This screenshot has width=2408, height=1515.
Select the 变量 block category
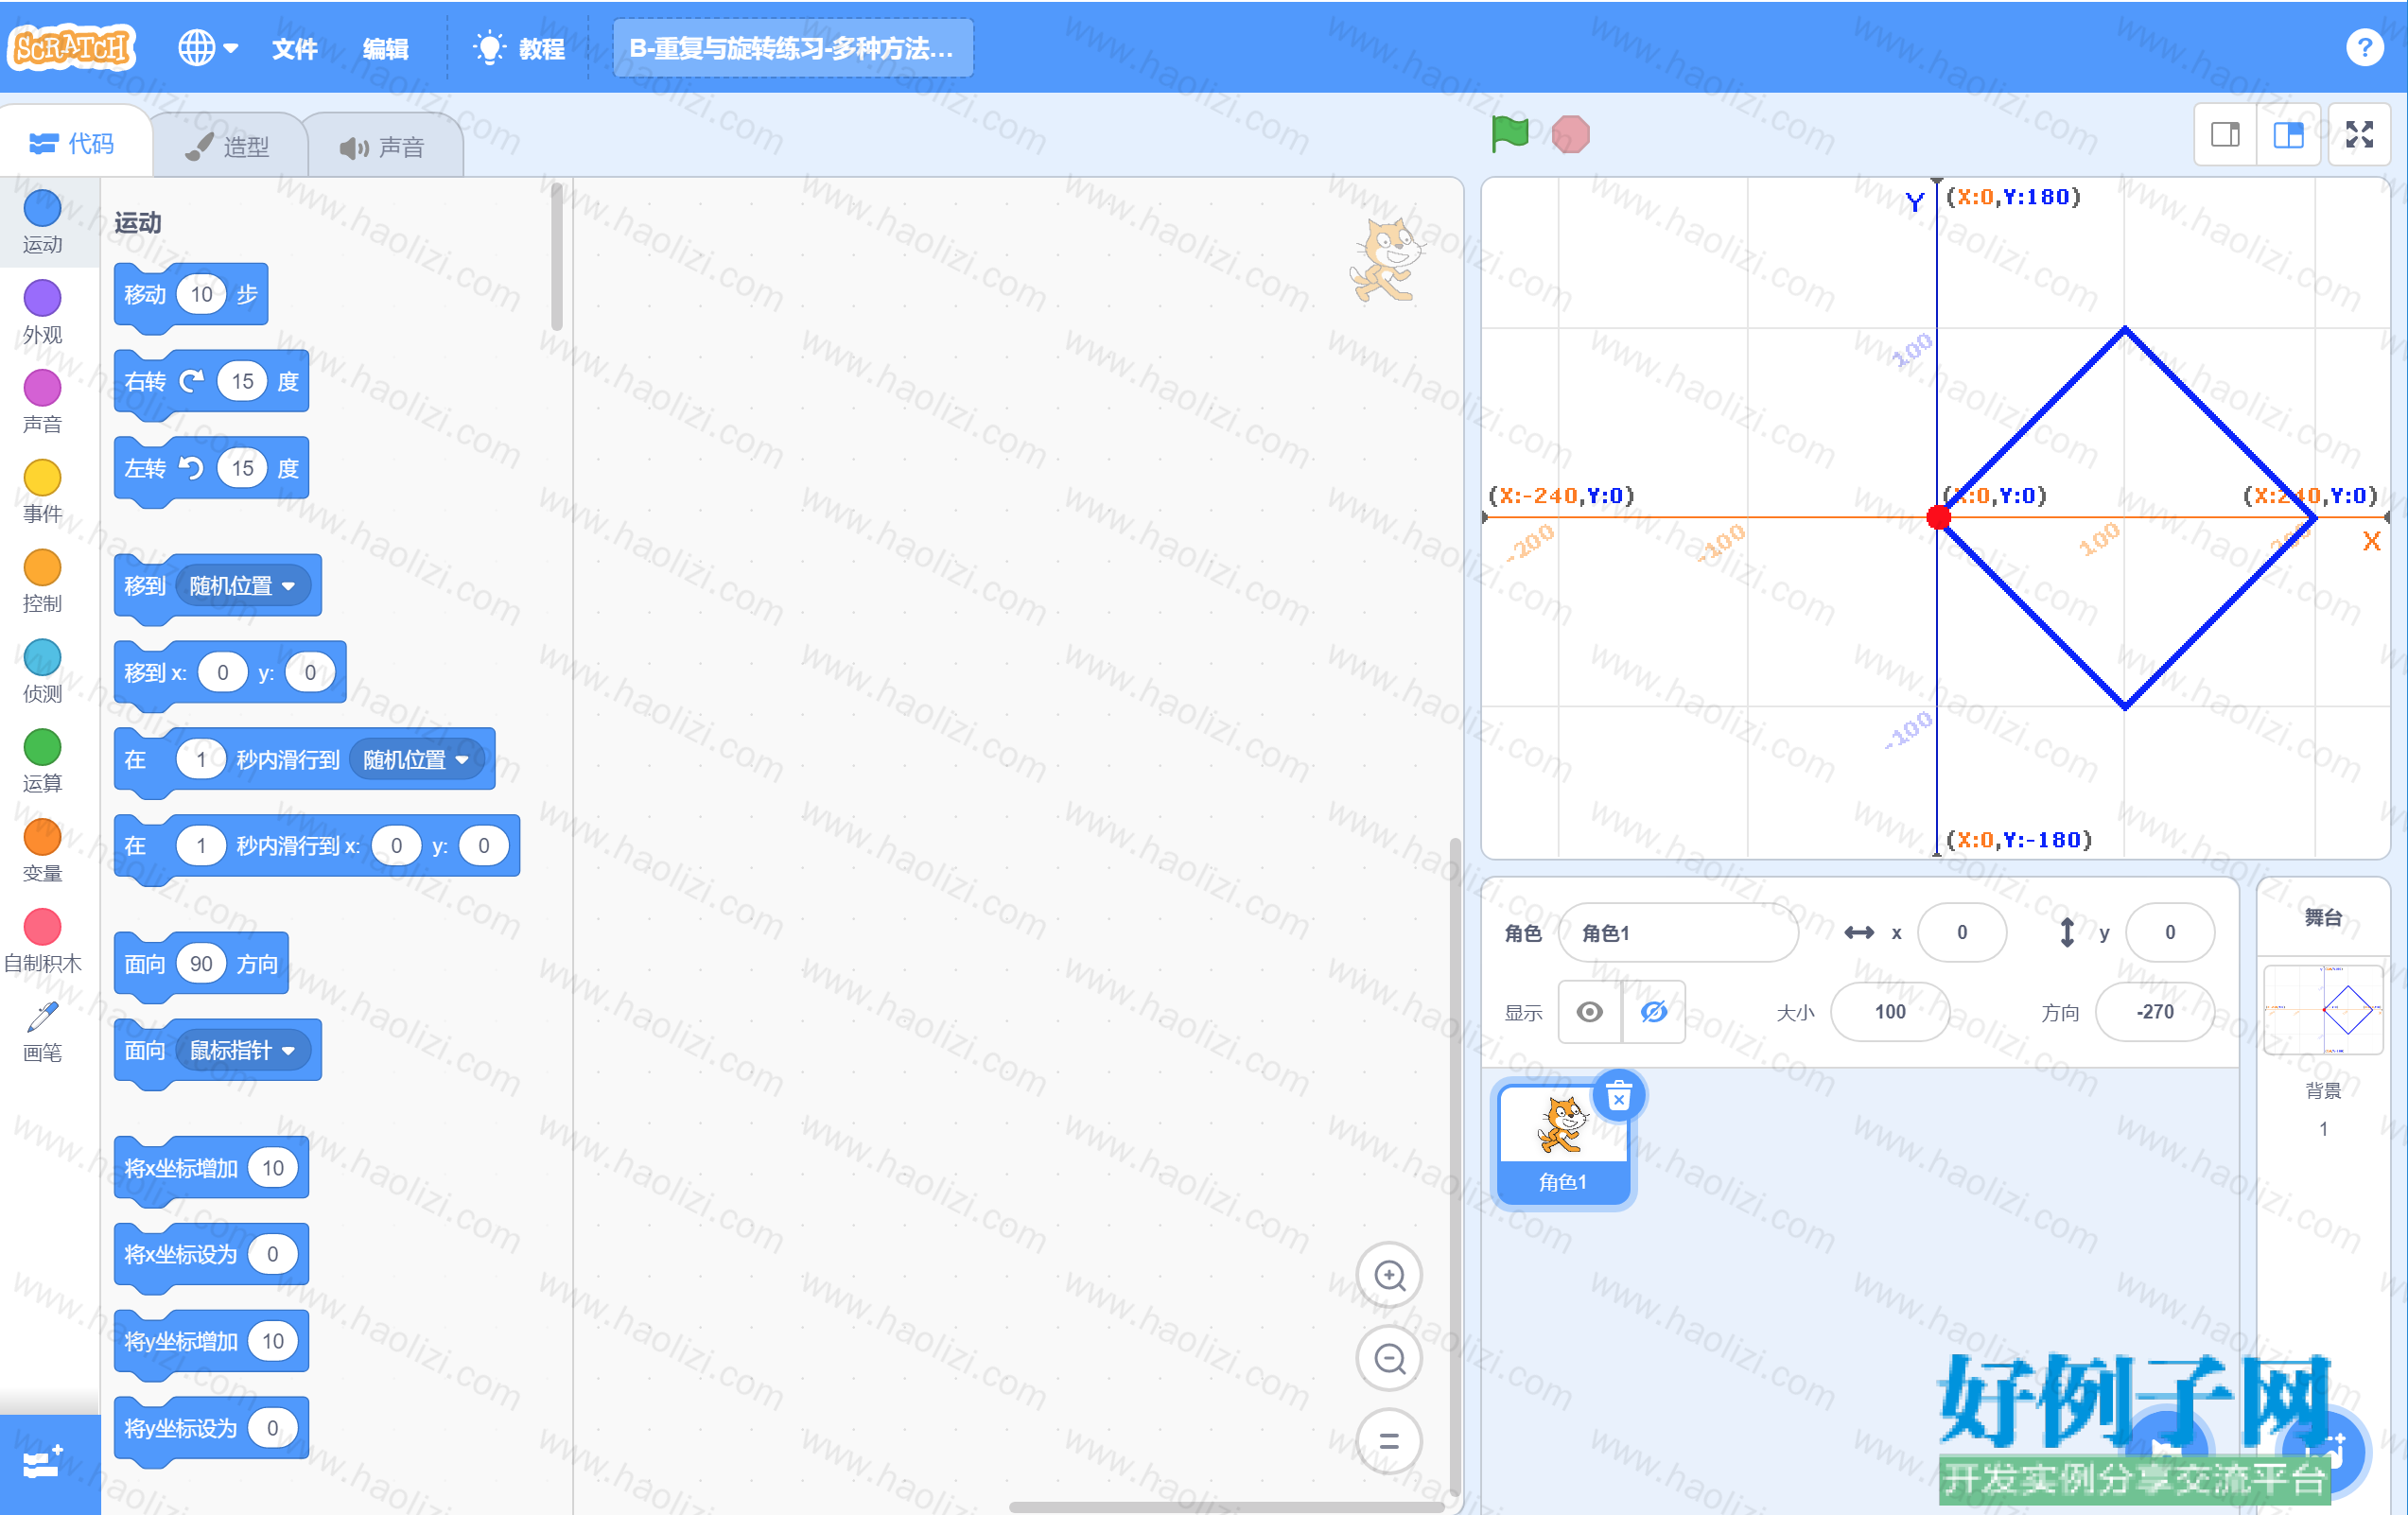(x=42, y=851)
